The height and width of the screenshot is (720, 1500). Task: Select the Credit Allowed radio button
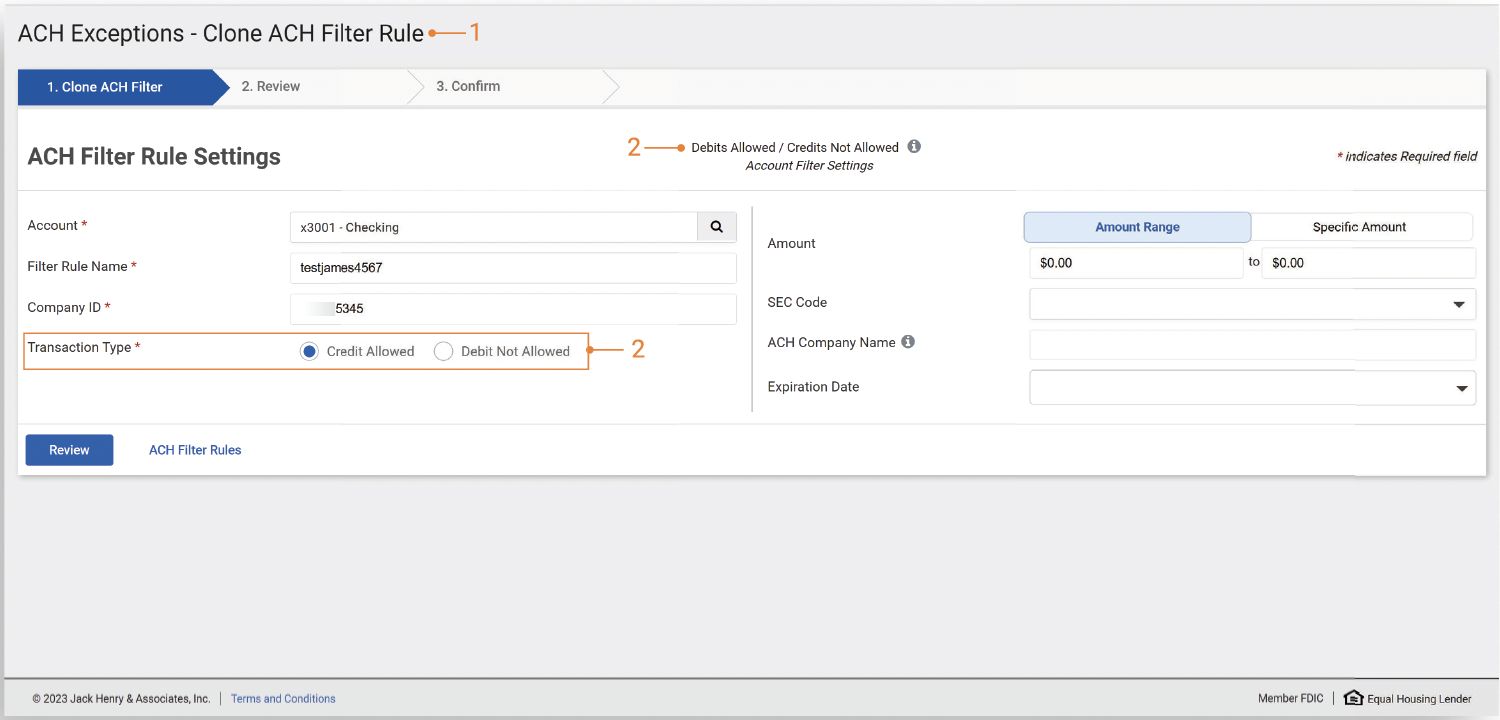pos(309,351)
